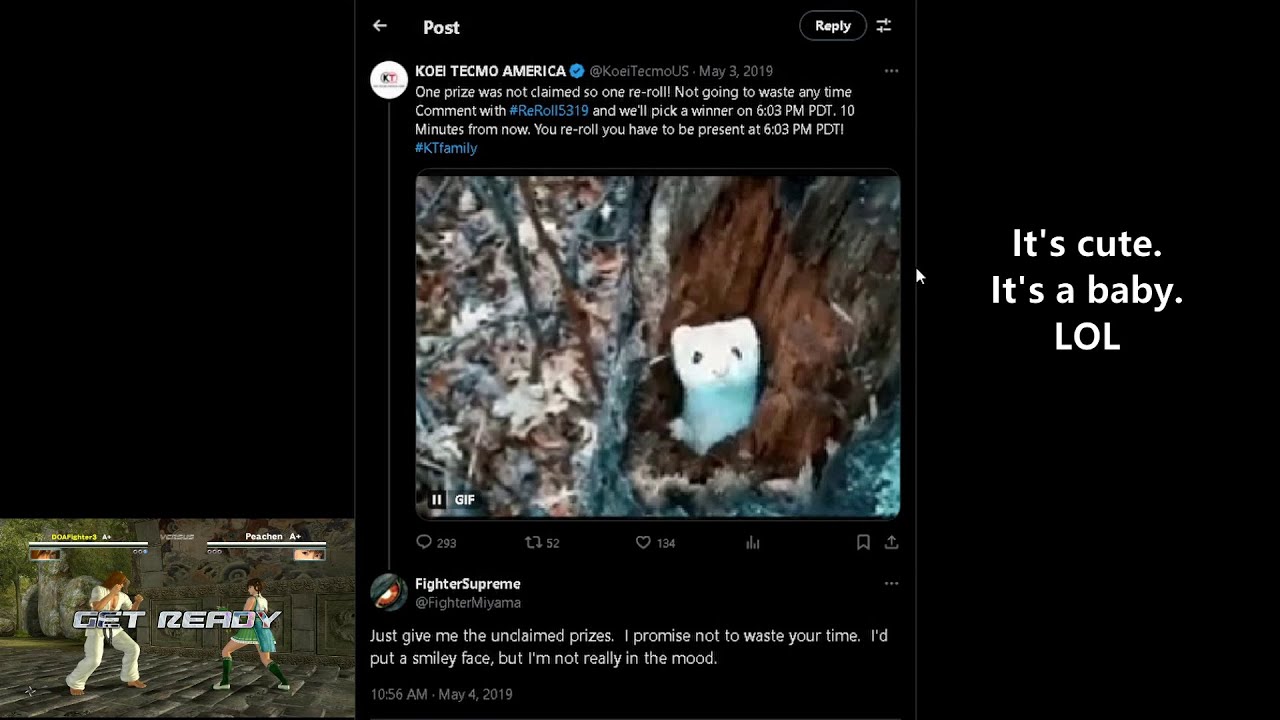Screen dimensions: 1280x720
Task: Click the Reply button at top
Action: (x=833, y=26)
